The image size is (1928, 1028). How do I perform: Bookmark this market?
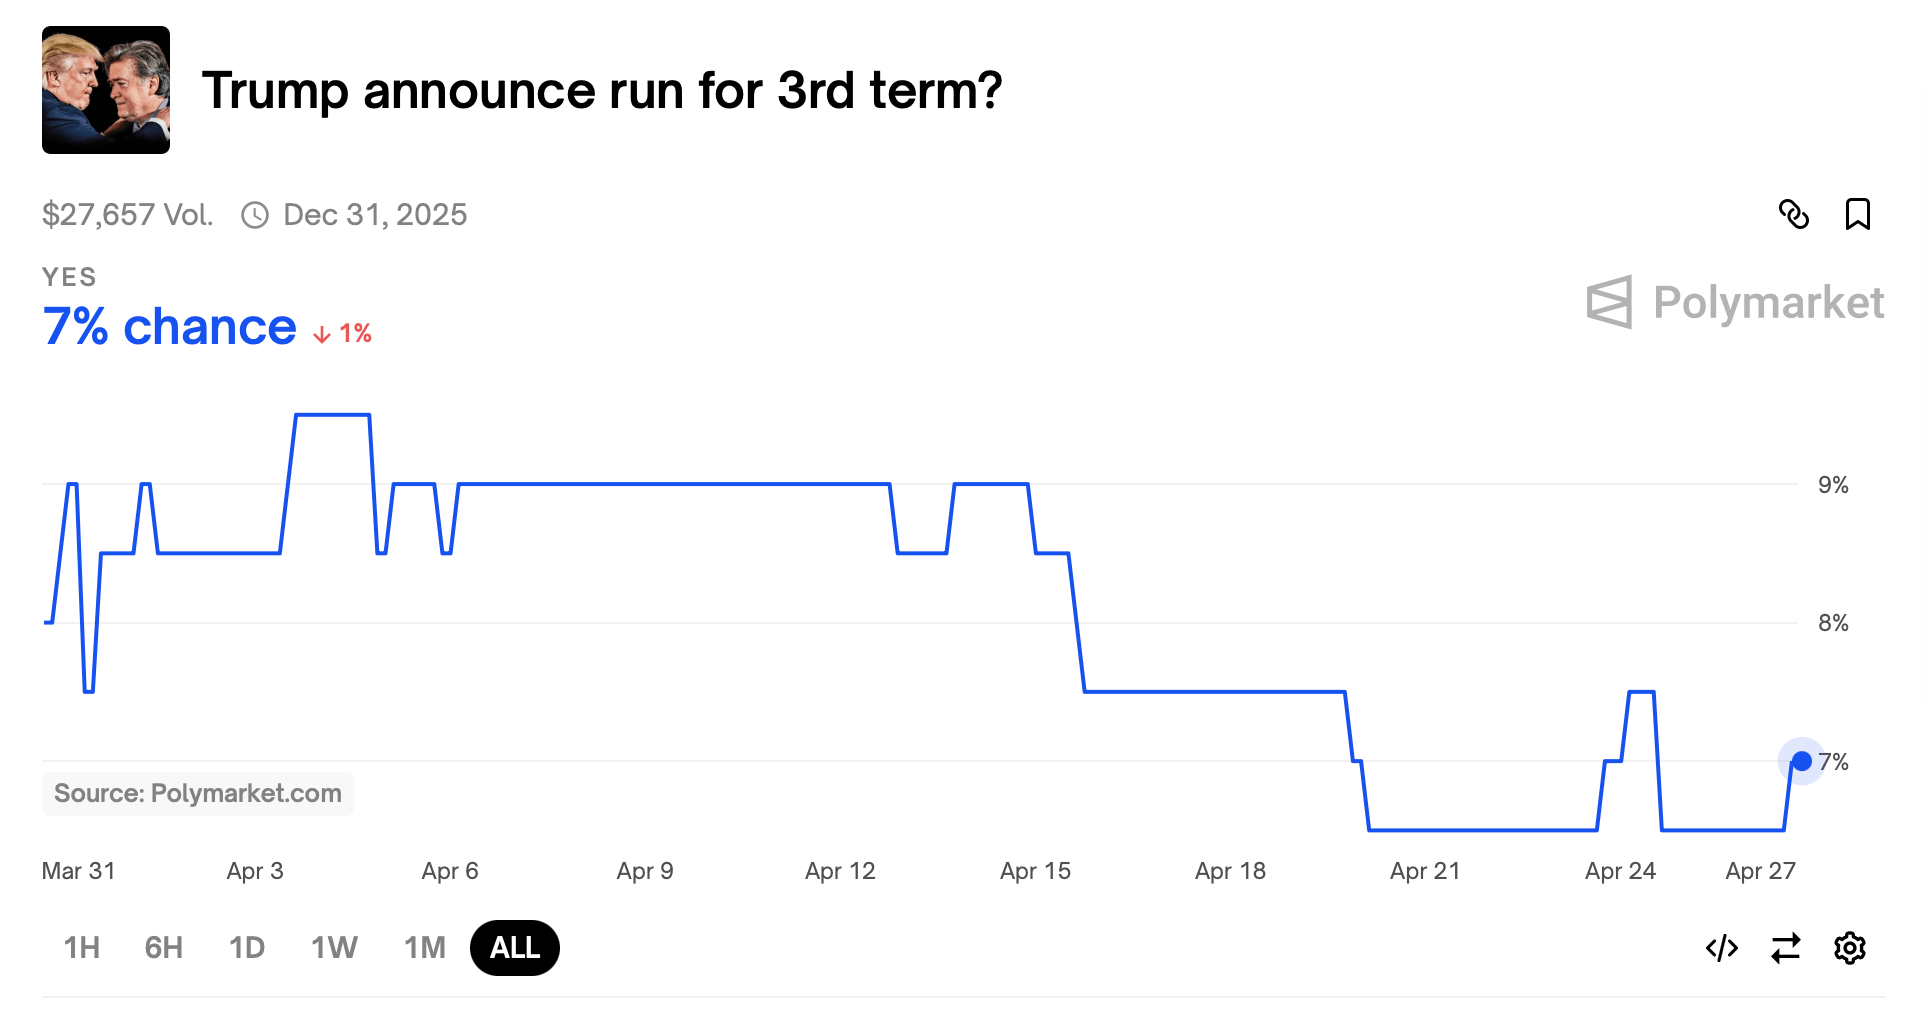pos(1857,214)
